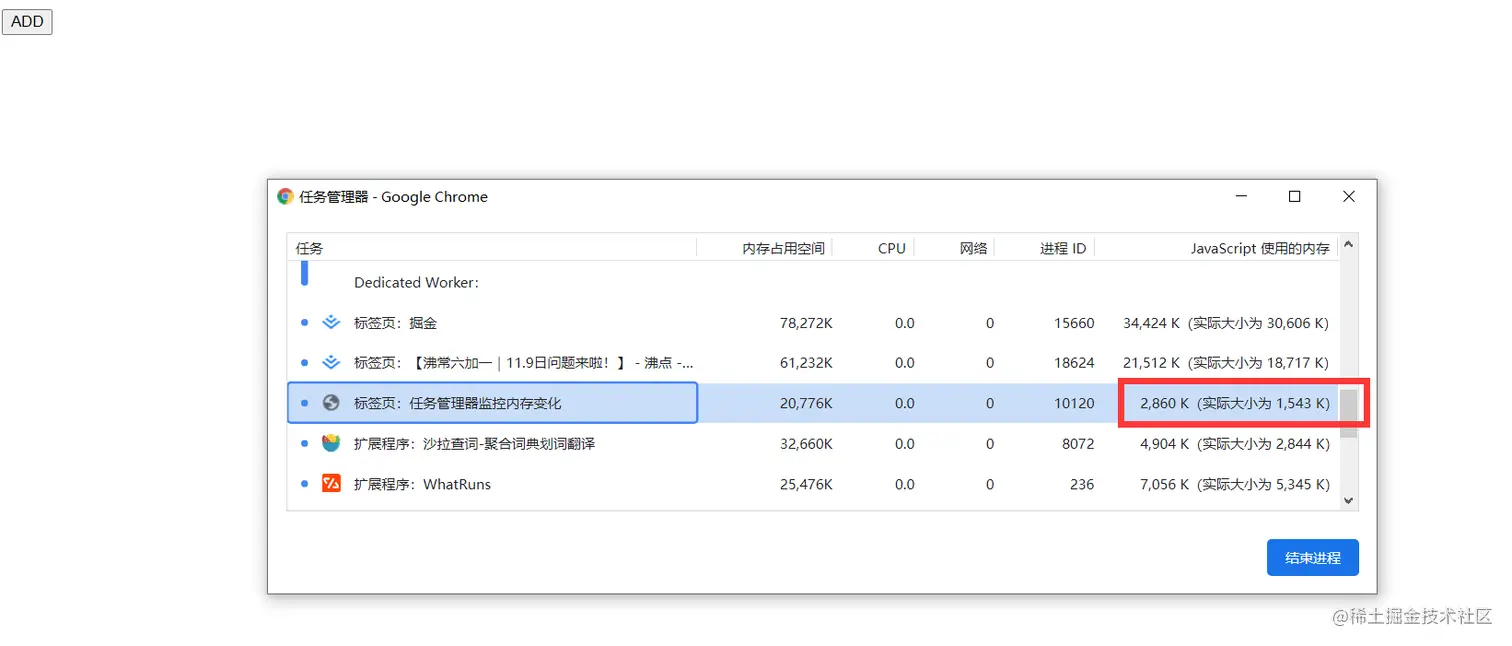Sort by the 内存占用空间 column header

[x=765, y=248]
